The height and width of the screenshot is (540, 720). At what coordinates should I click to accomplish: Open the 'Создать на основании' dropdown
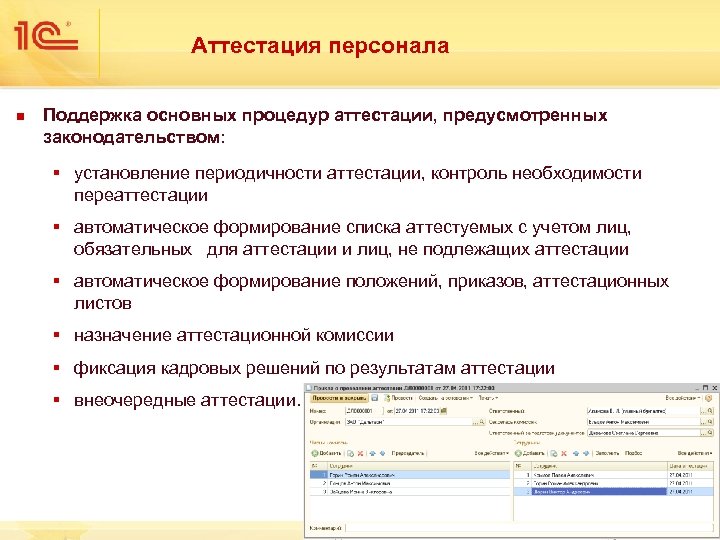point(445,398)
